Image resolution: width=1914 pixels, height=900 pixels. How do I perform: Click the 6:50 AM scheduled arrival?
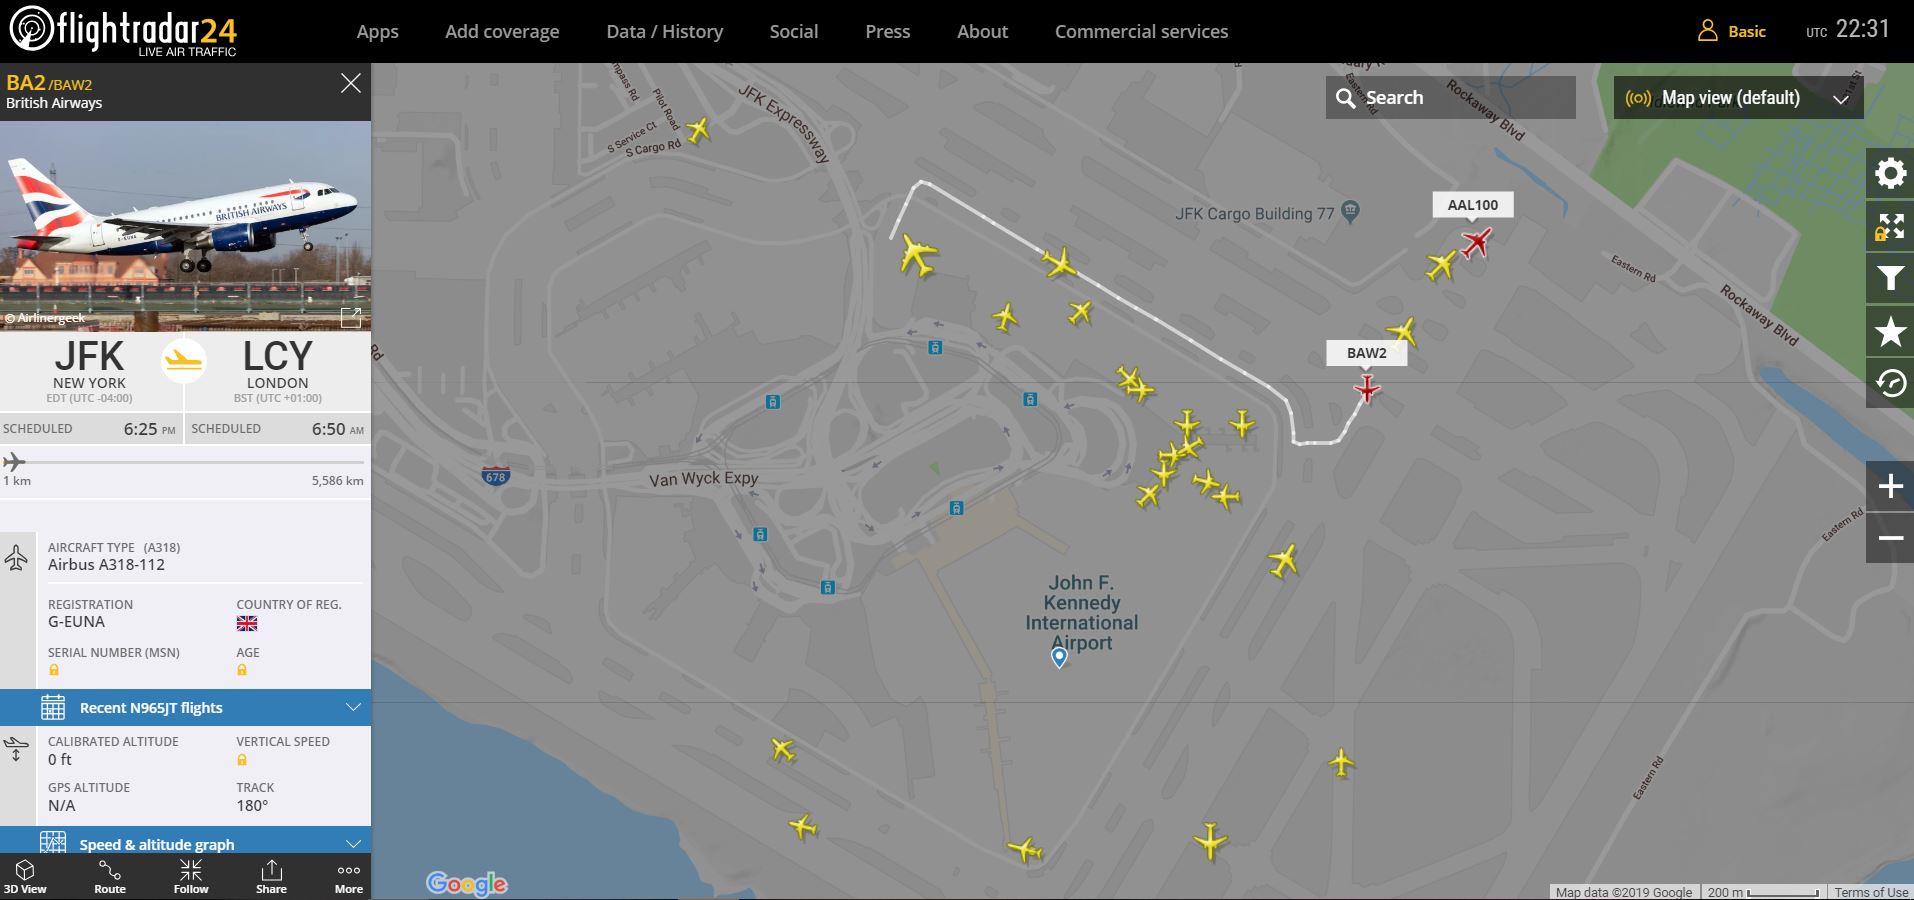point(338,429)
